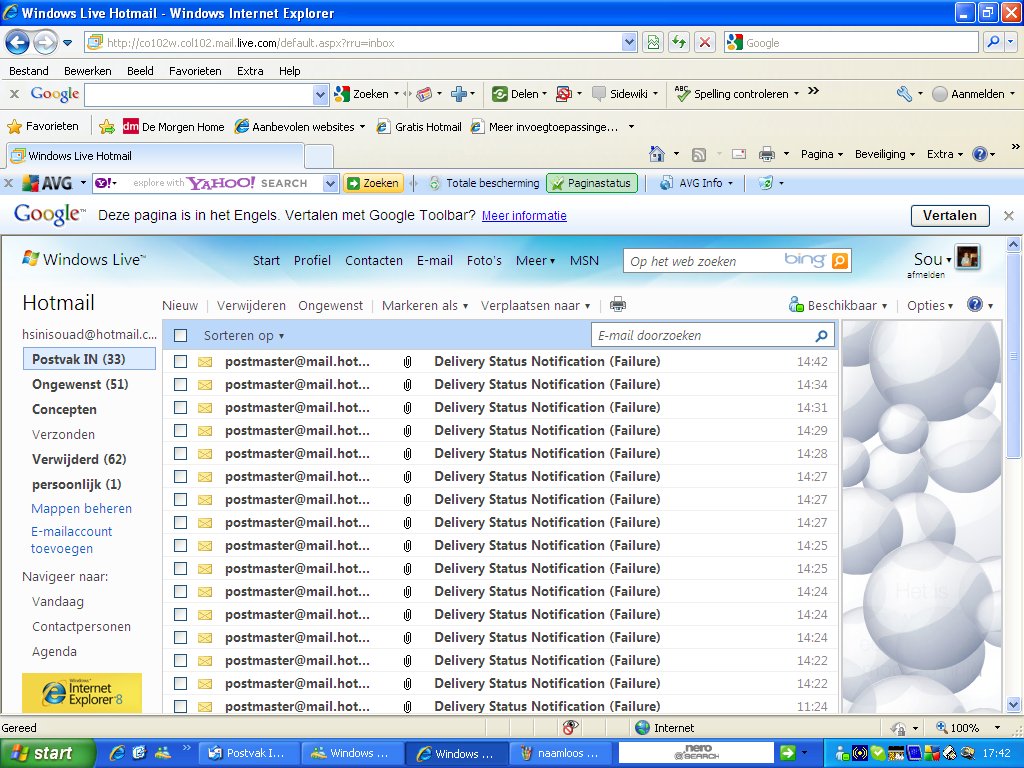This screenshot has width=1024, height=768.
Task: Click the Internet Explorer back arrow button
Action: click(x=18, y=43)
